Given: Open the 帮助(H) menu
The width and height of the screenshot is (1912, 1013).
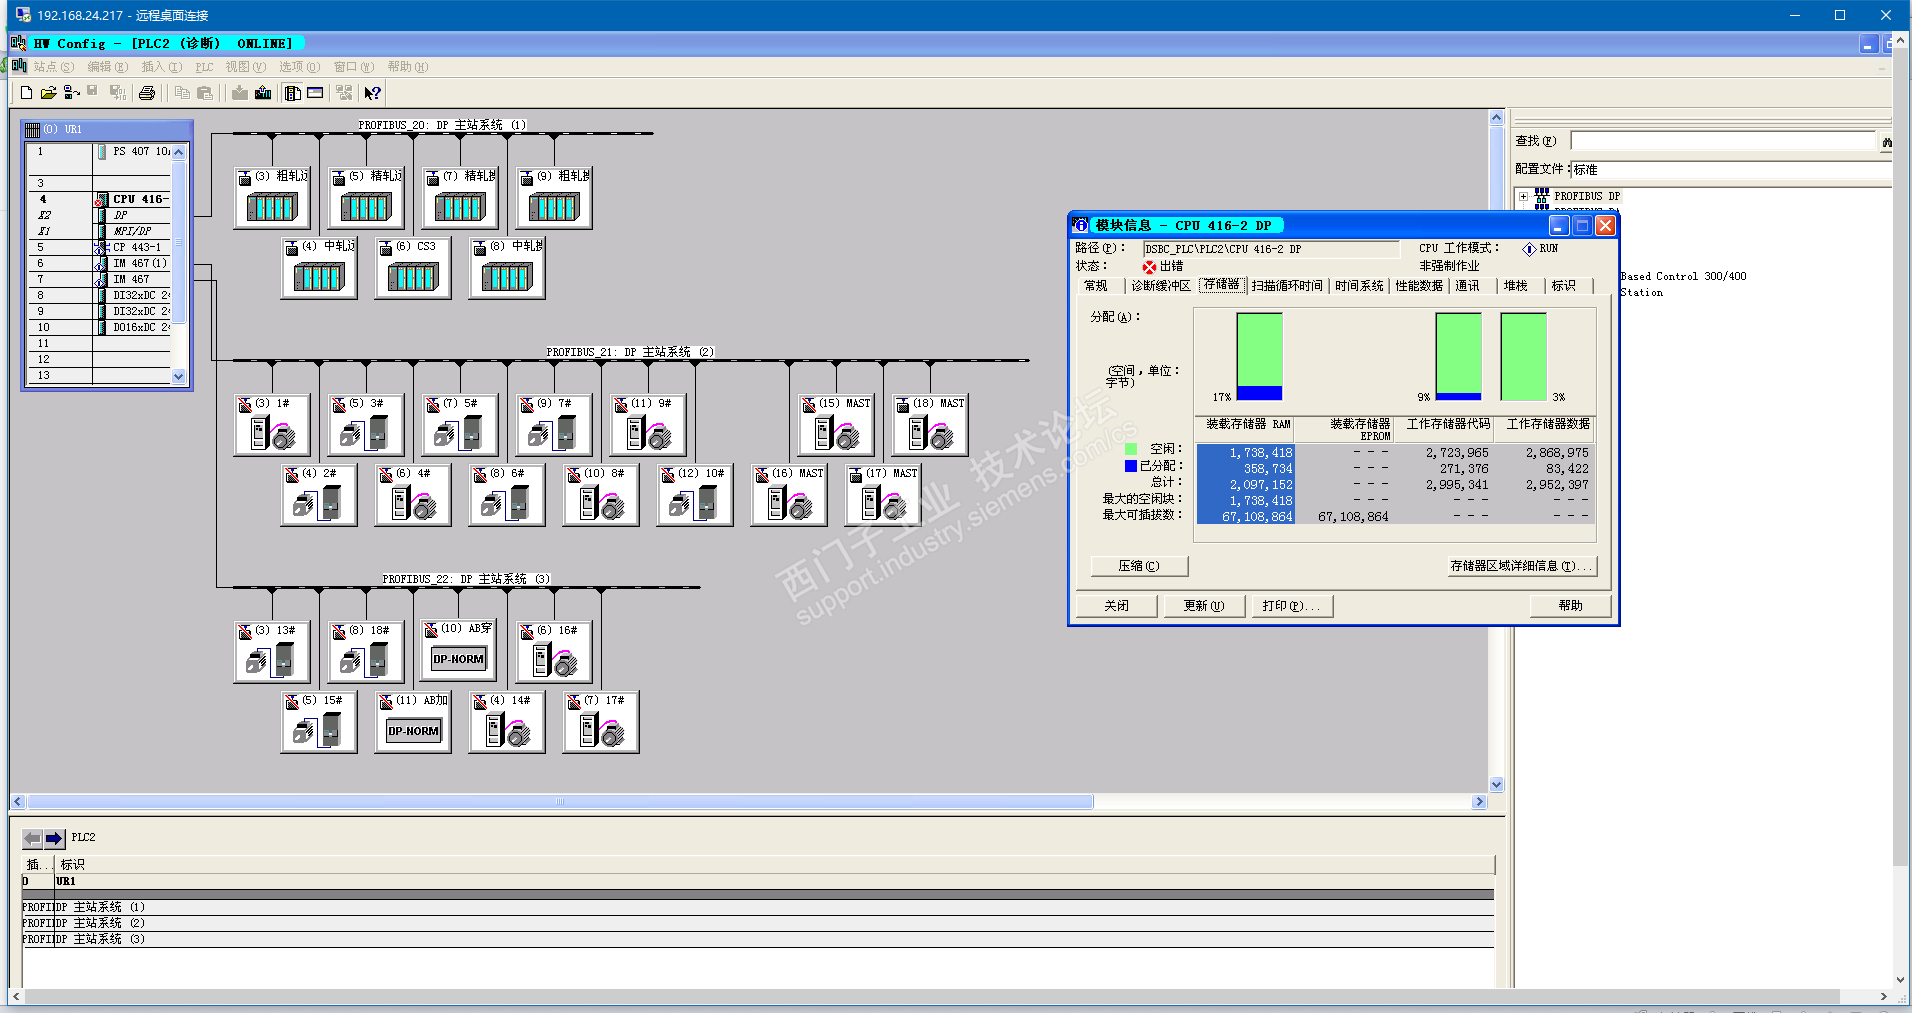Looking at the screenshot, I should (407, 67).
